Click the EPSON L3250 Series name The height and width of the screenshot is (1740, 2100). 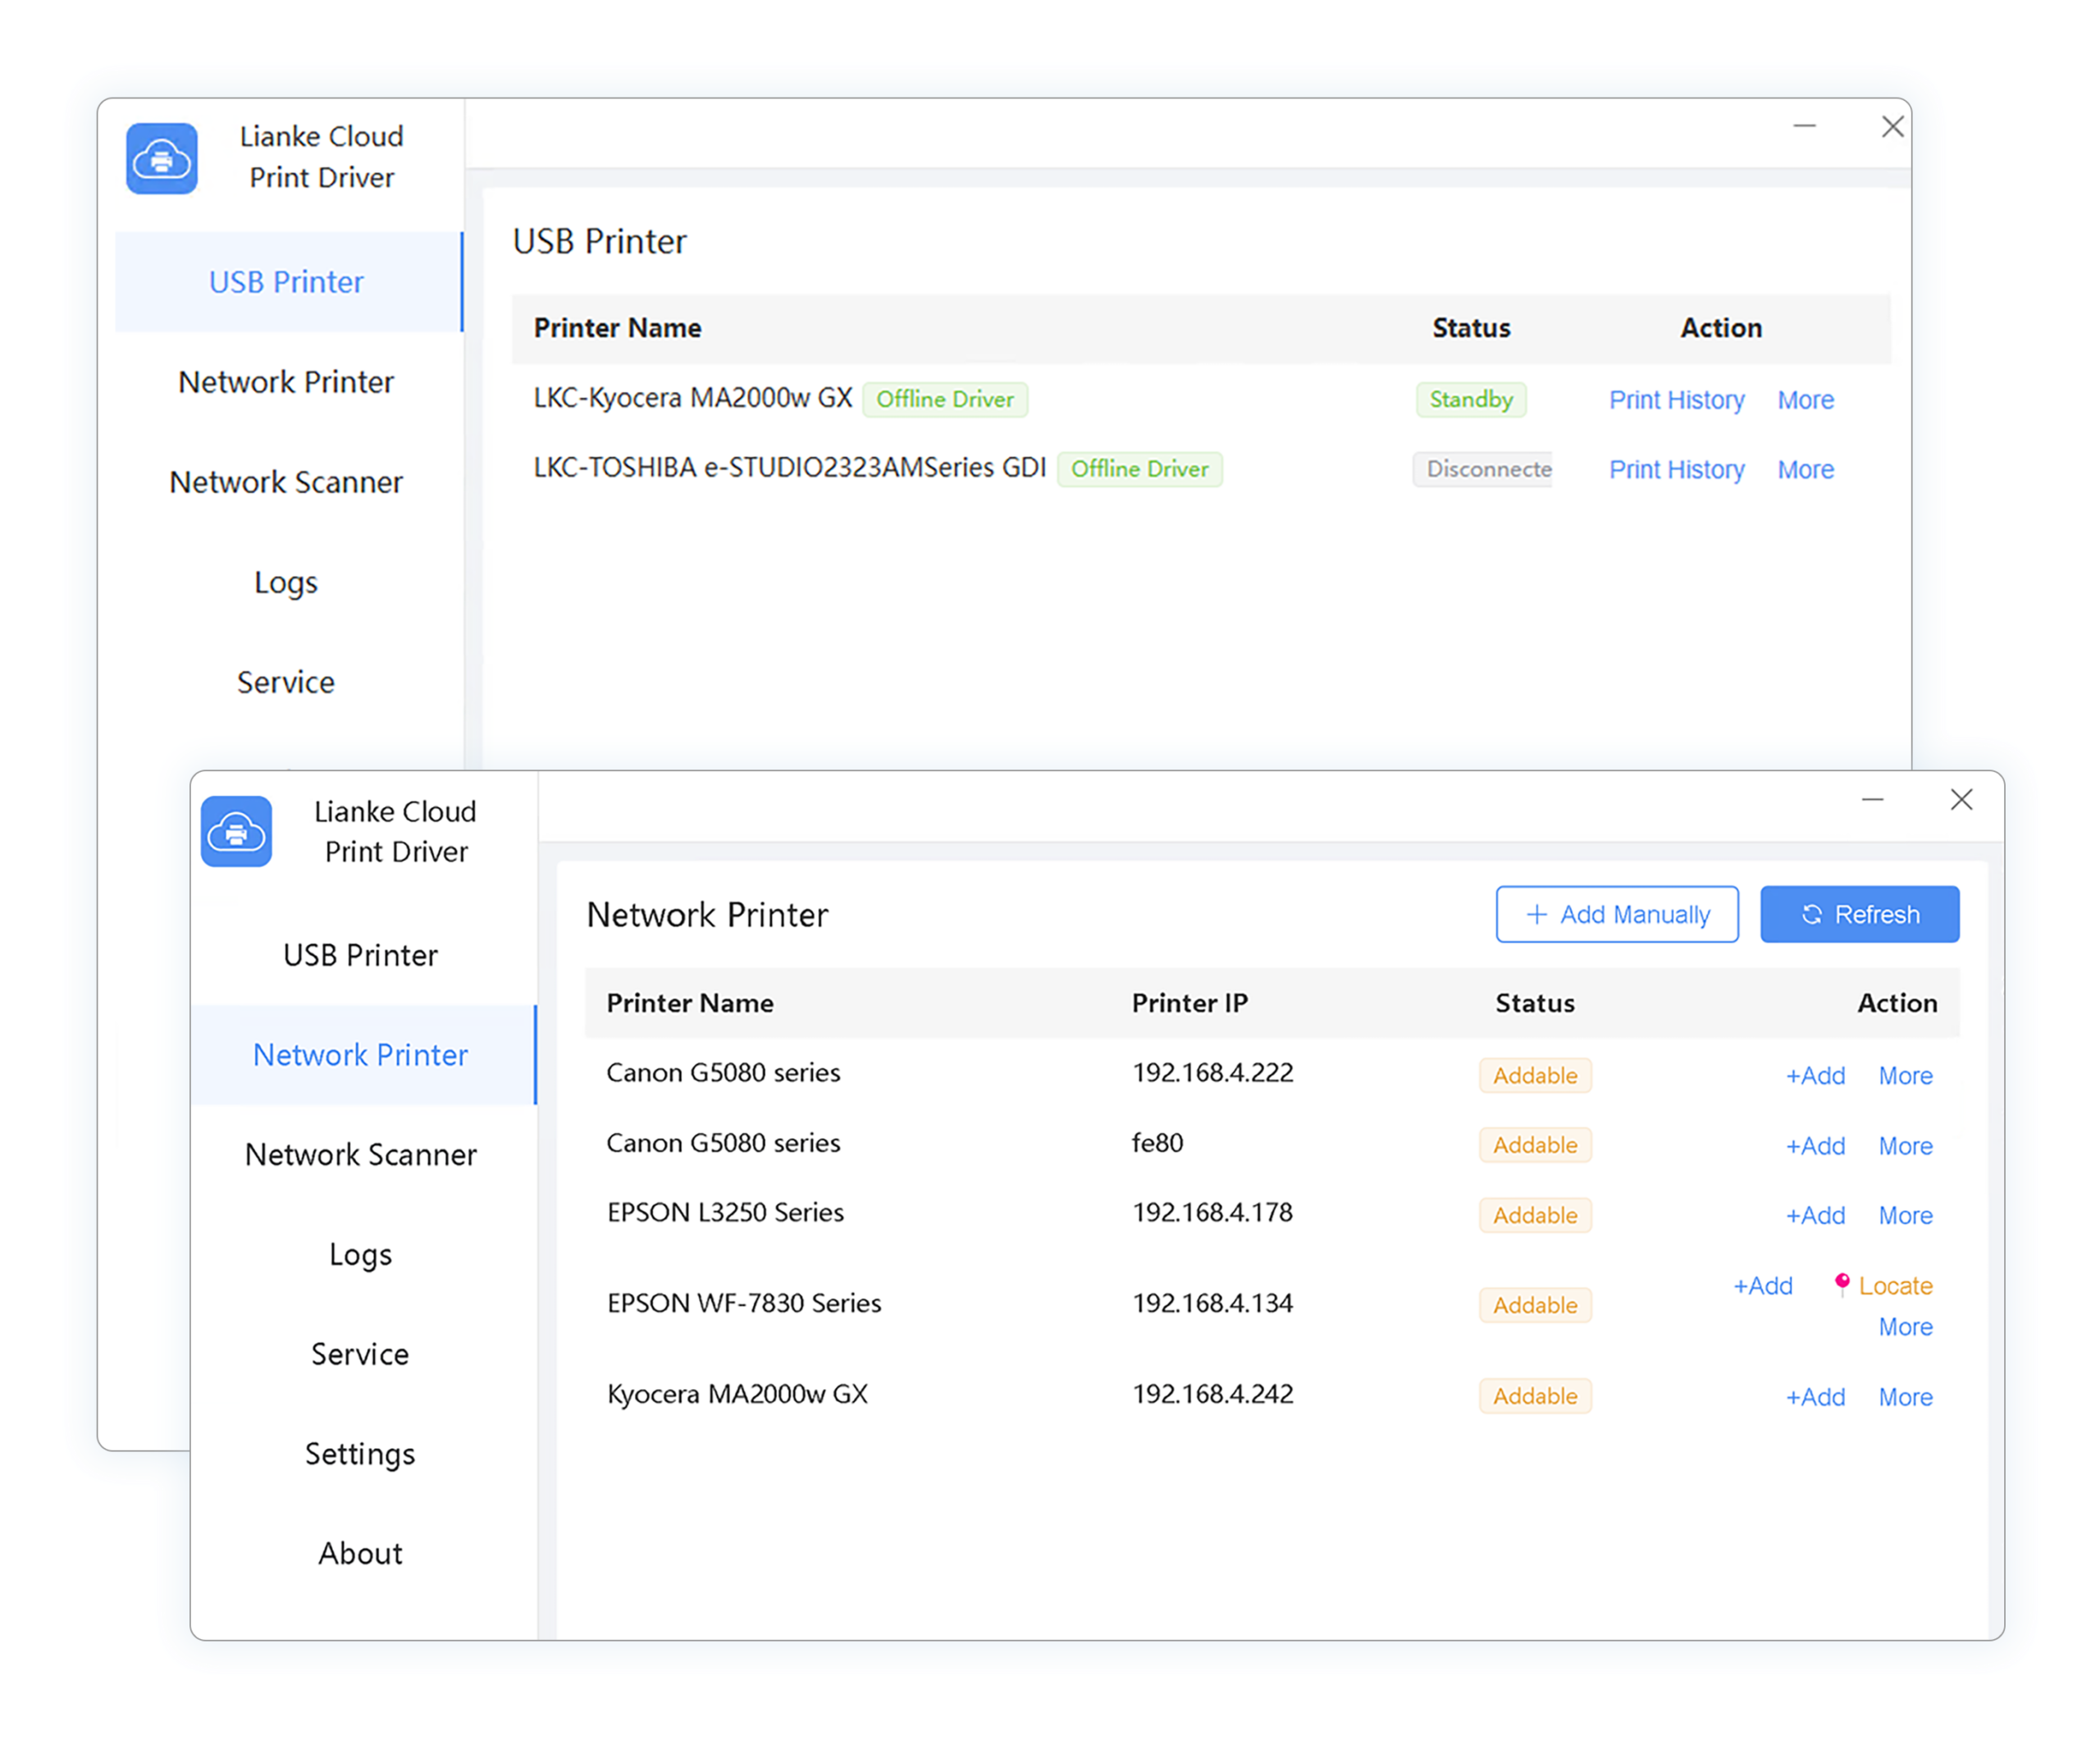(725, 1213)
